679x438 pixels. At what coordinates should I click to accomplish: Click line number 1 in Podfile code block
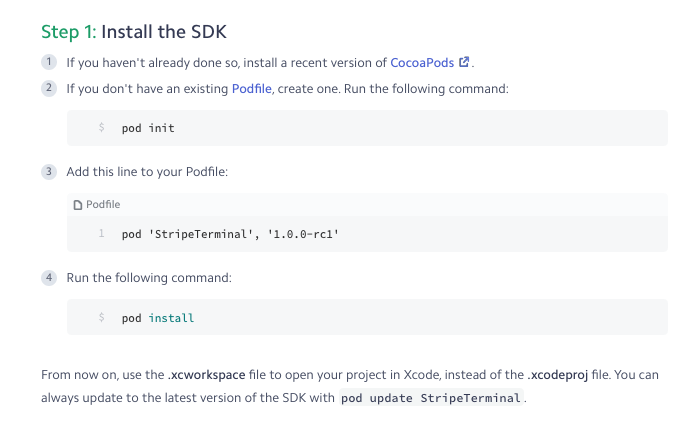[x=101, y=234]
